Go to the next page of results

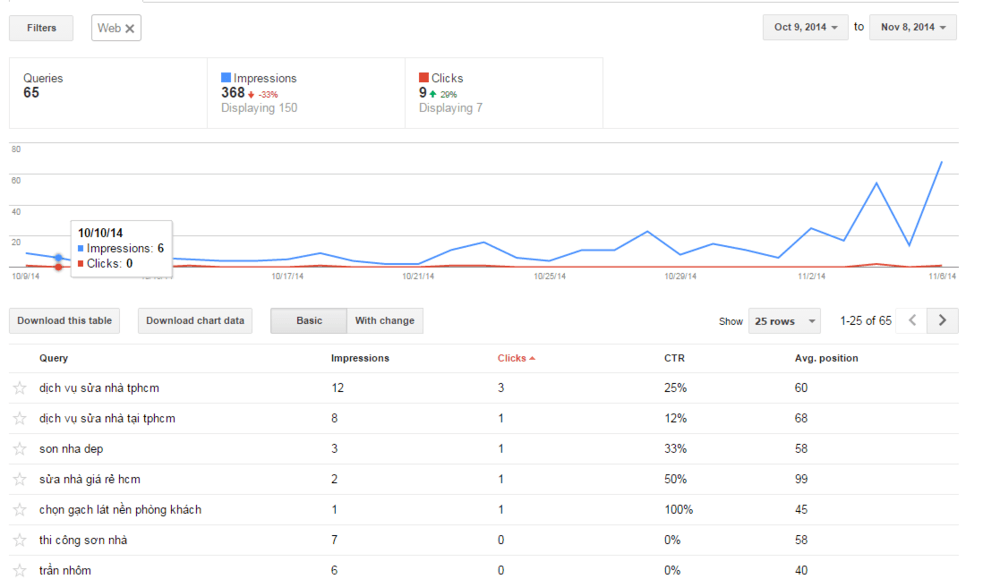click(942, 320)
